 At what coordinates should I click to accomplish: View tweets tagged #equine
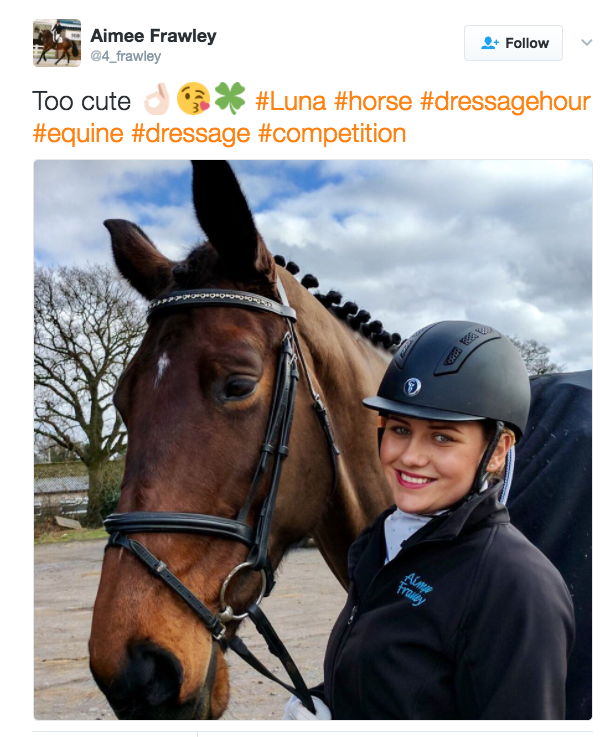[78, 133]
